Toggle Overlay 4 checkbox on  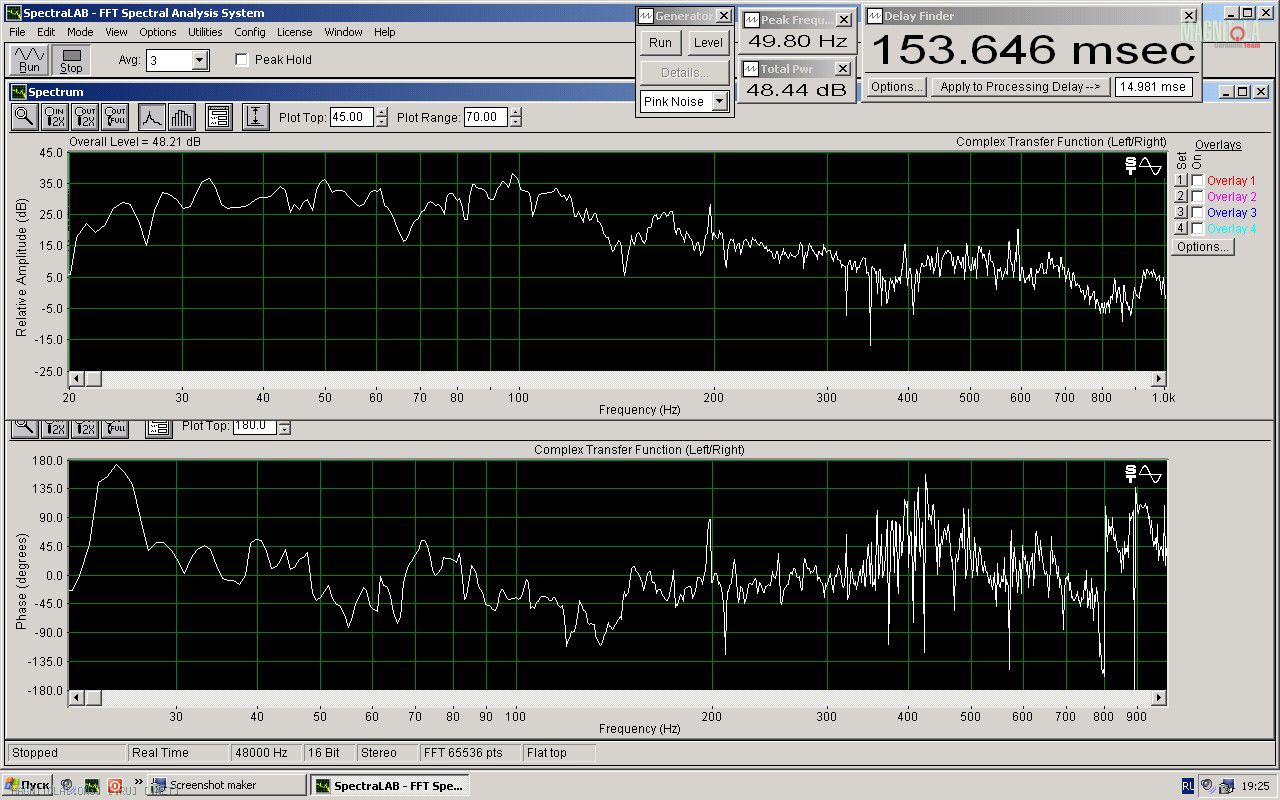(x=1197, y=229)
